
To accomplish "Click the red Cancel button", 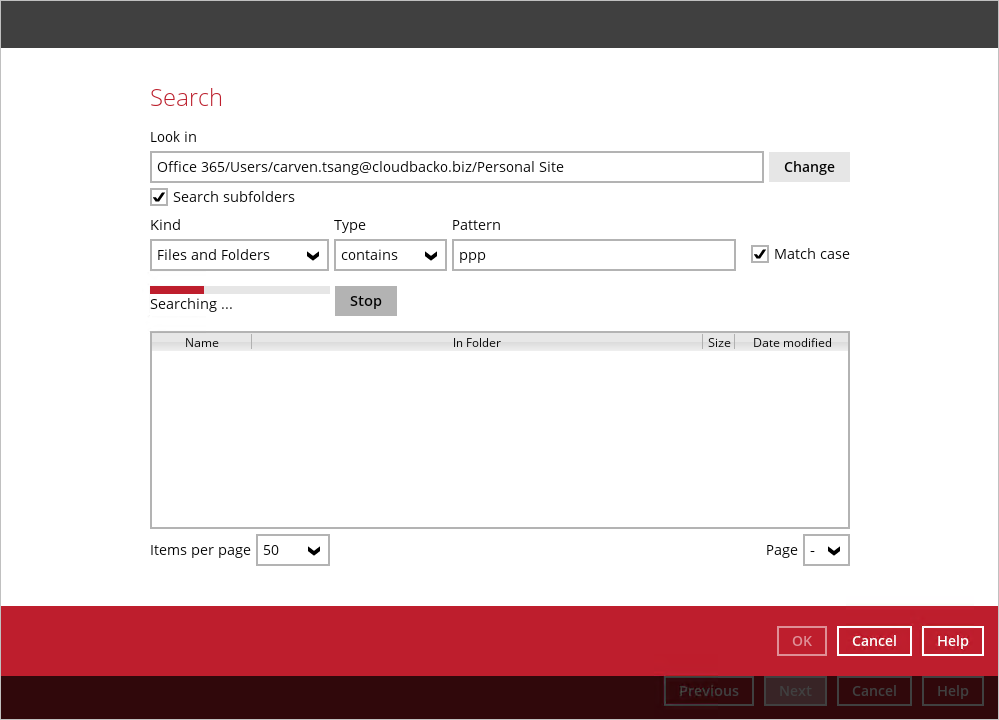I will pos(874,641).
